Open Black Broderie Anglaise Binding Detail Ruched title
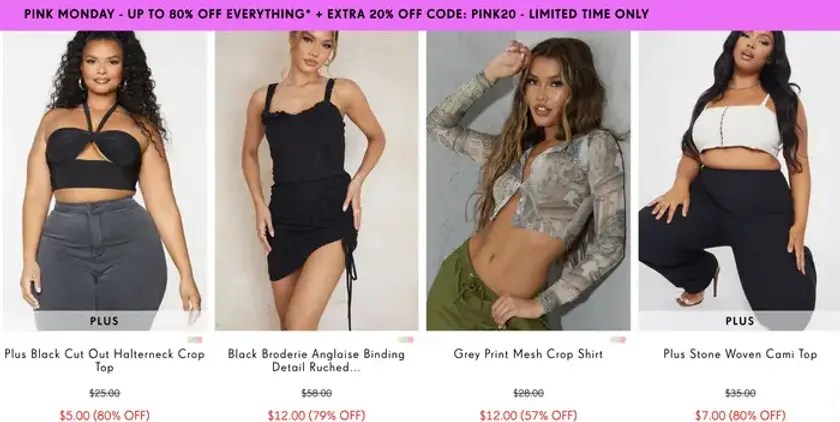The width and height of the screenshot is (840, 422). pos(317,360)
